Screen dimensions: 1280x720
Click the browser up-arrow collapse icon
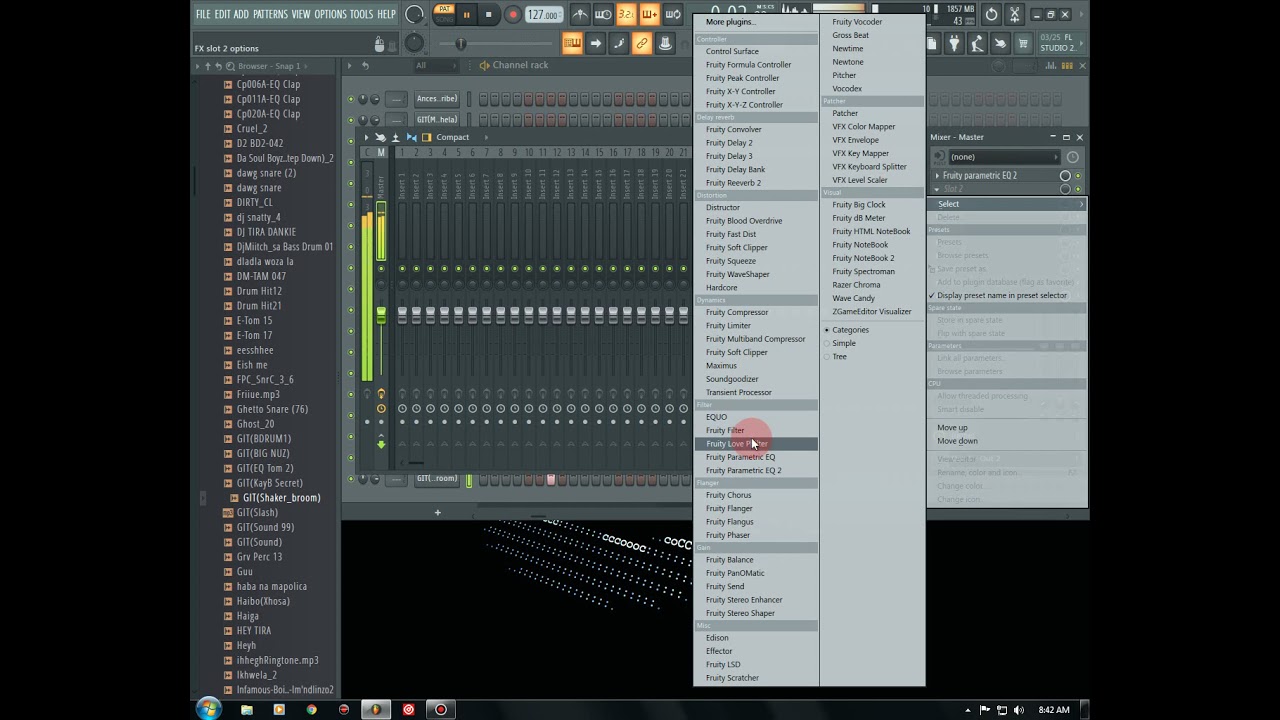(x=208, y=65)
